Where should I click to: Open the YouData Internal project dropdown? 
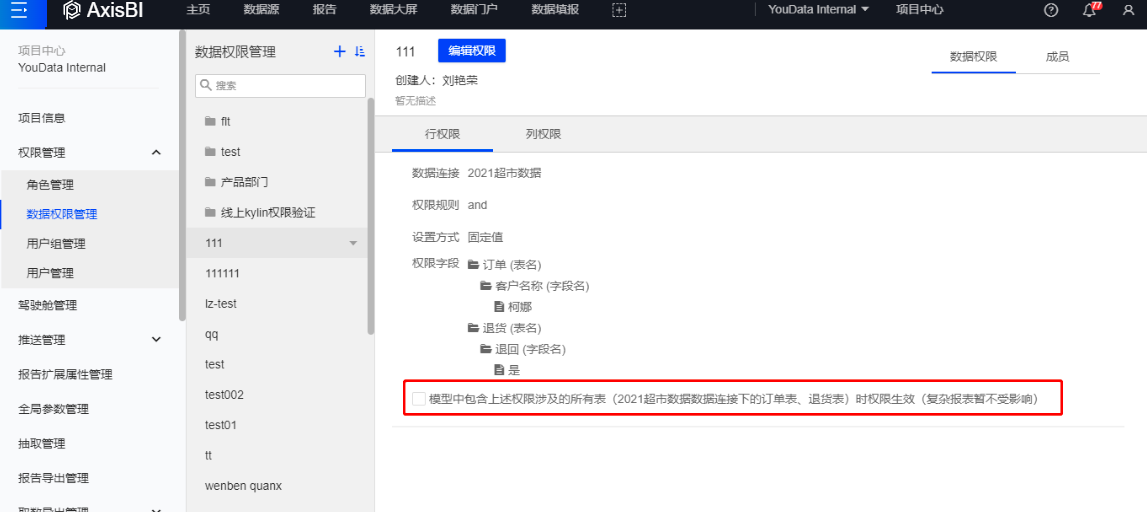point(818,10)
